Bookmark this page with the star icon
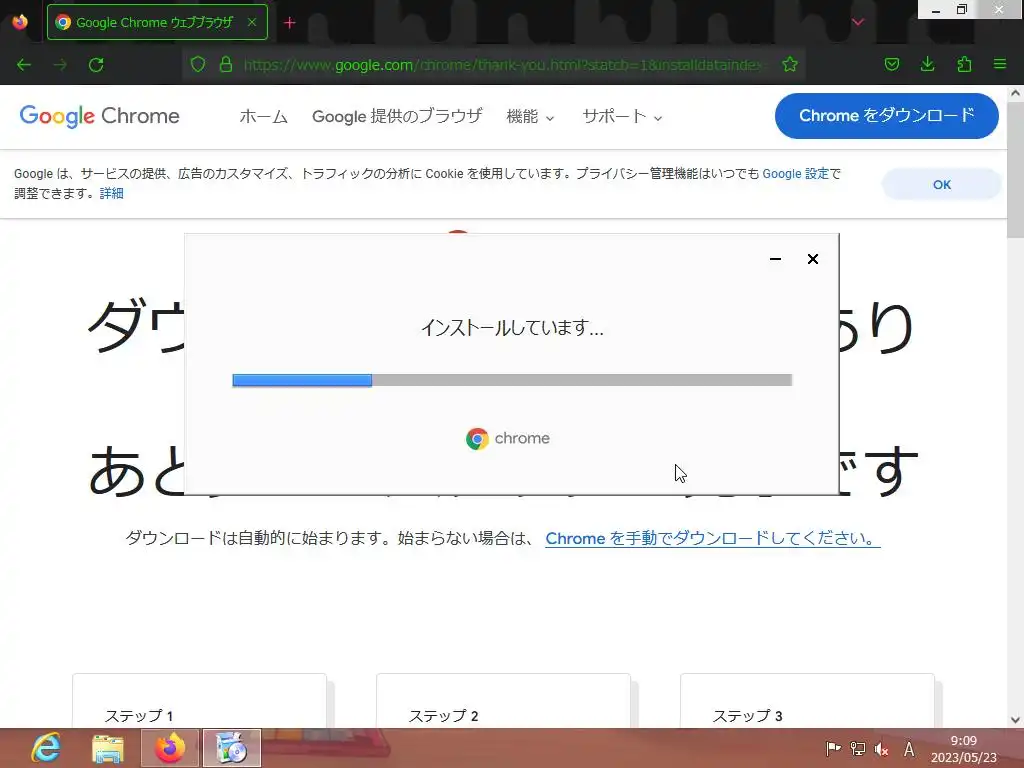The height and width of the screenshot is (768, 1024). 790,64
